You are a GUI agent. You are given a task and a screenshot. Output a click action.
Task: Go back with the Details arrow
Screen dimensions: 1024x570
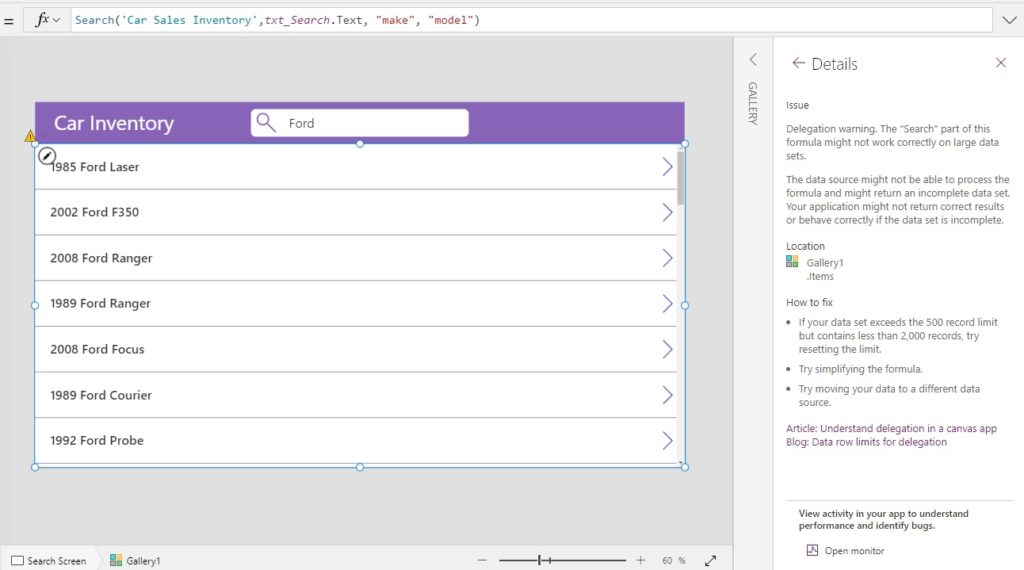point(798,63)
